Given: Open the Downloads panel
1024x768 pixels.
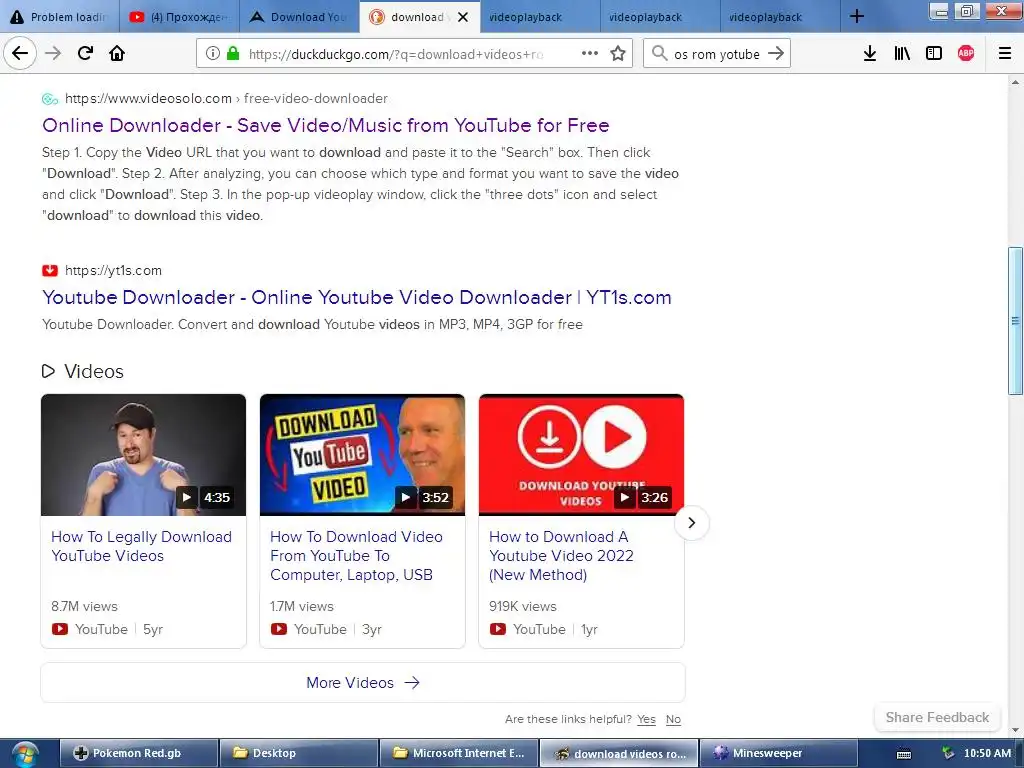Looking at the screenshot, I should tap(870, 54).
